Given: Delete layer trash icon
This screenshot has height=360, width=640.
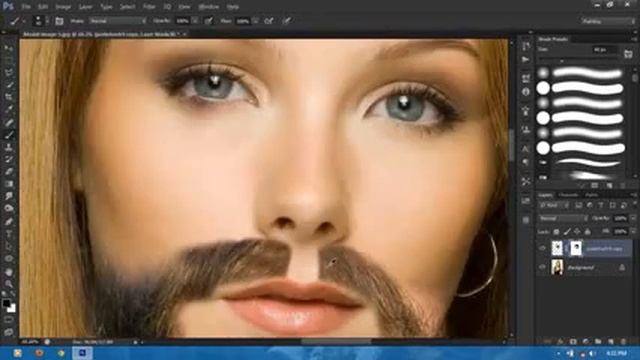Looking at the screenshot, I should coord(623,341).
